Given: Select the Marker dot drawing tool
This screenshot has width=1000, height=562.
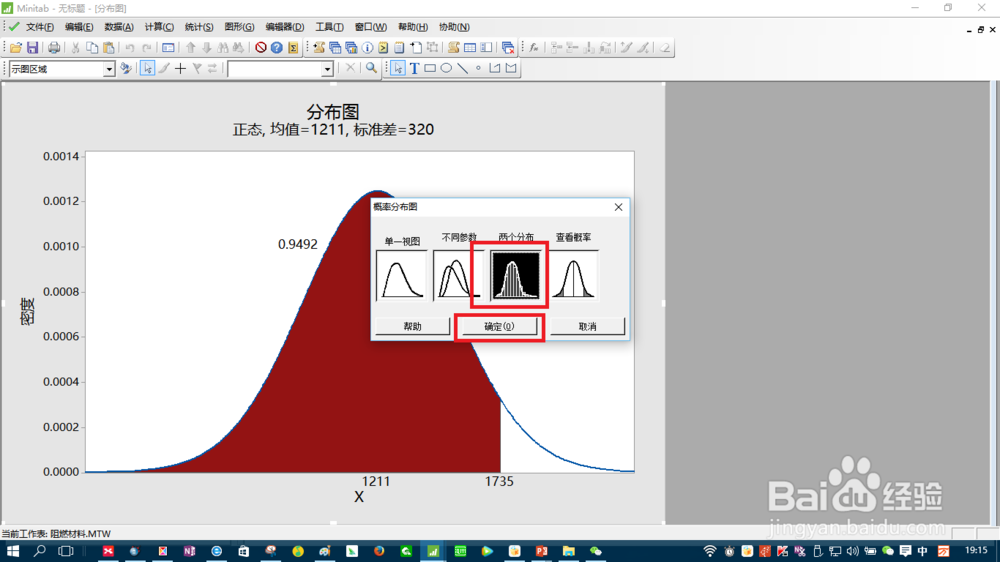Looking at the screenshot, I should [478, 68].
